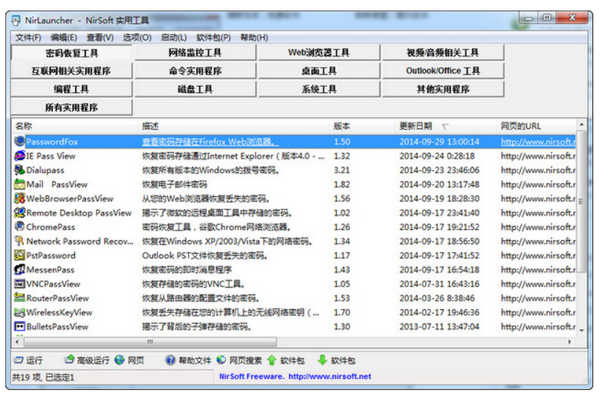Open the 选项(O) menu
This screenshot has height=396, width=600.
click(137, 37)
